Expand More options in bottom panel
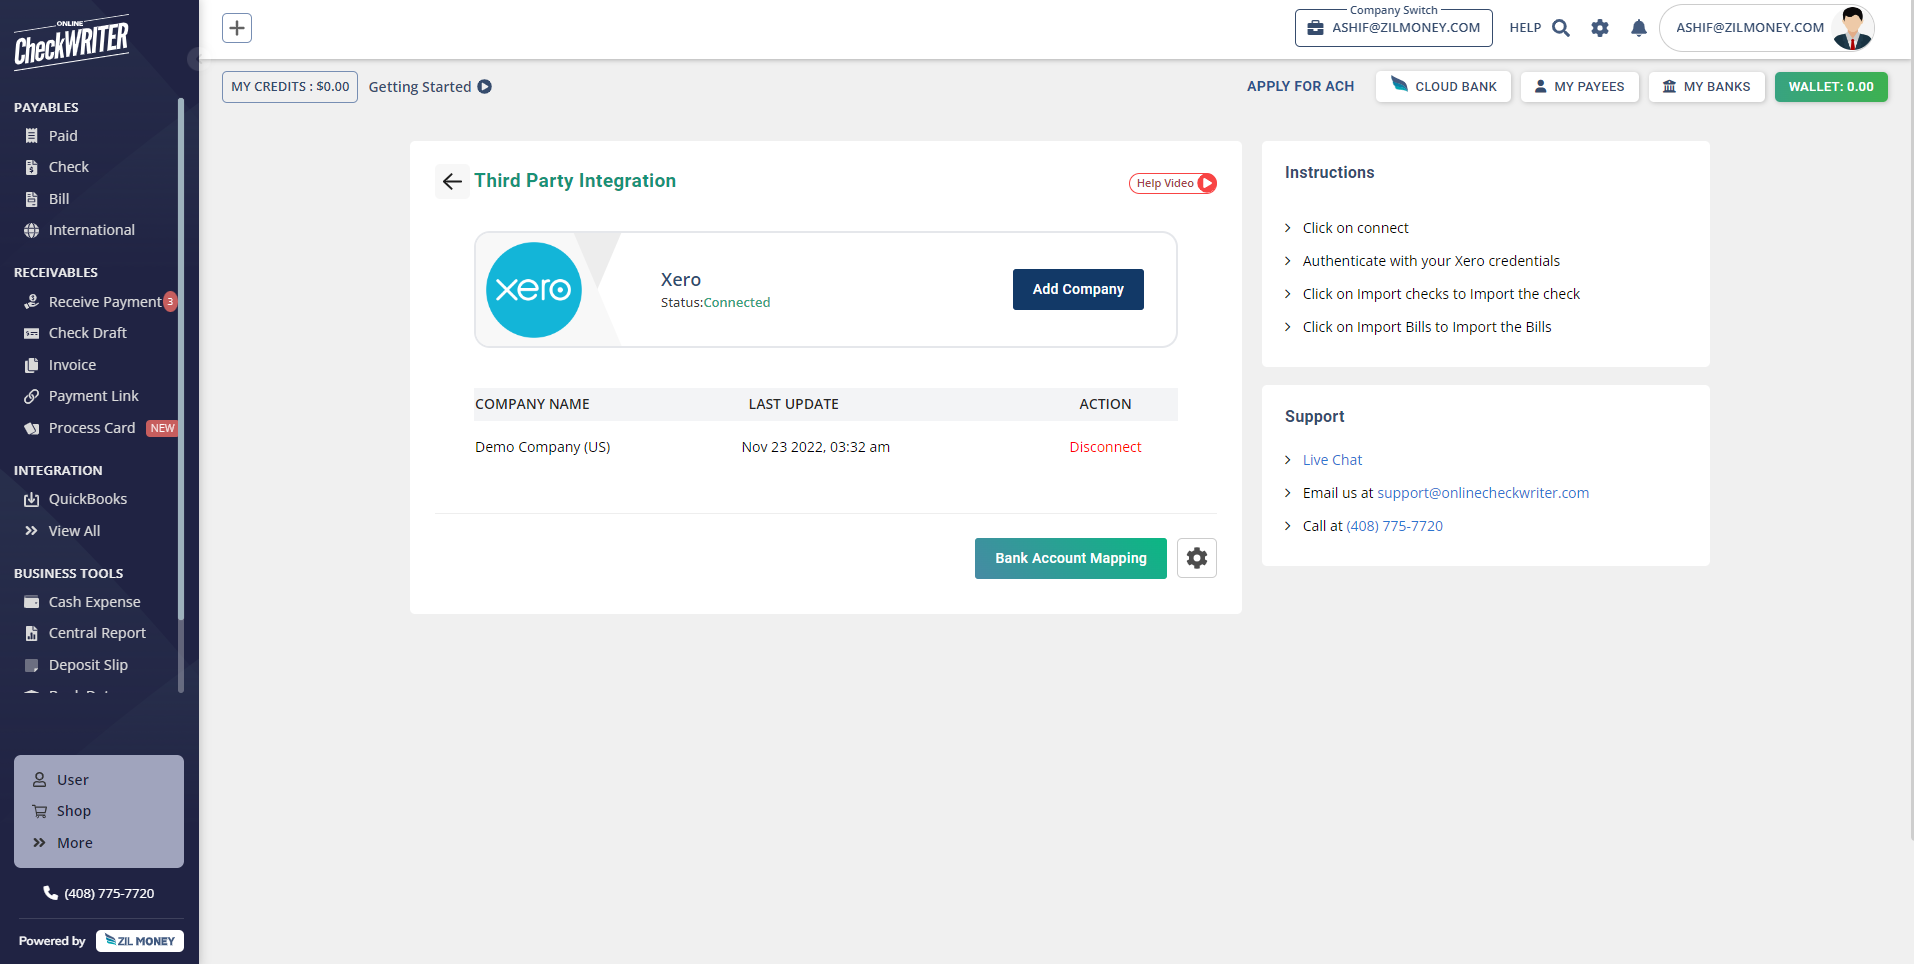Screen dimensions: 1914x964 click(74, 843)
